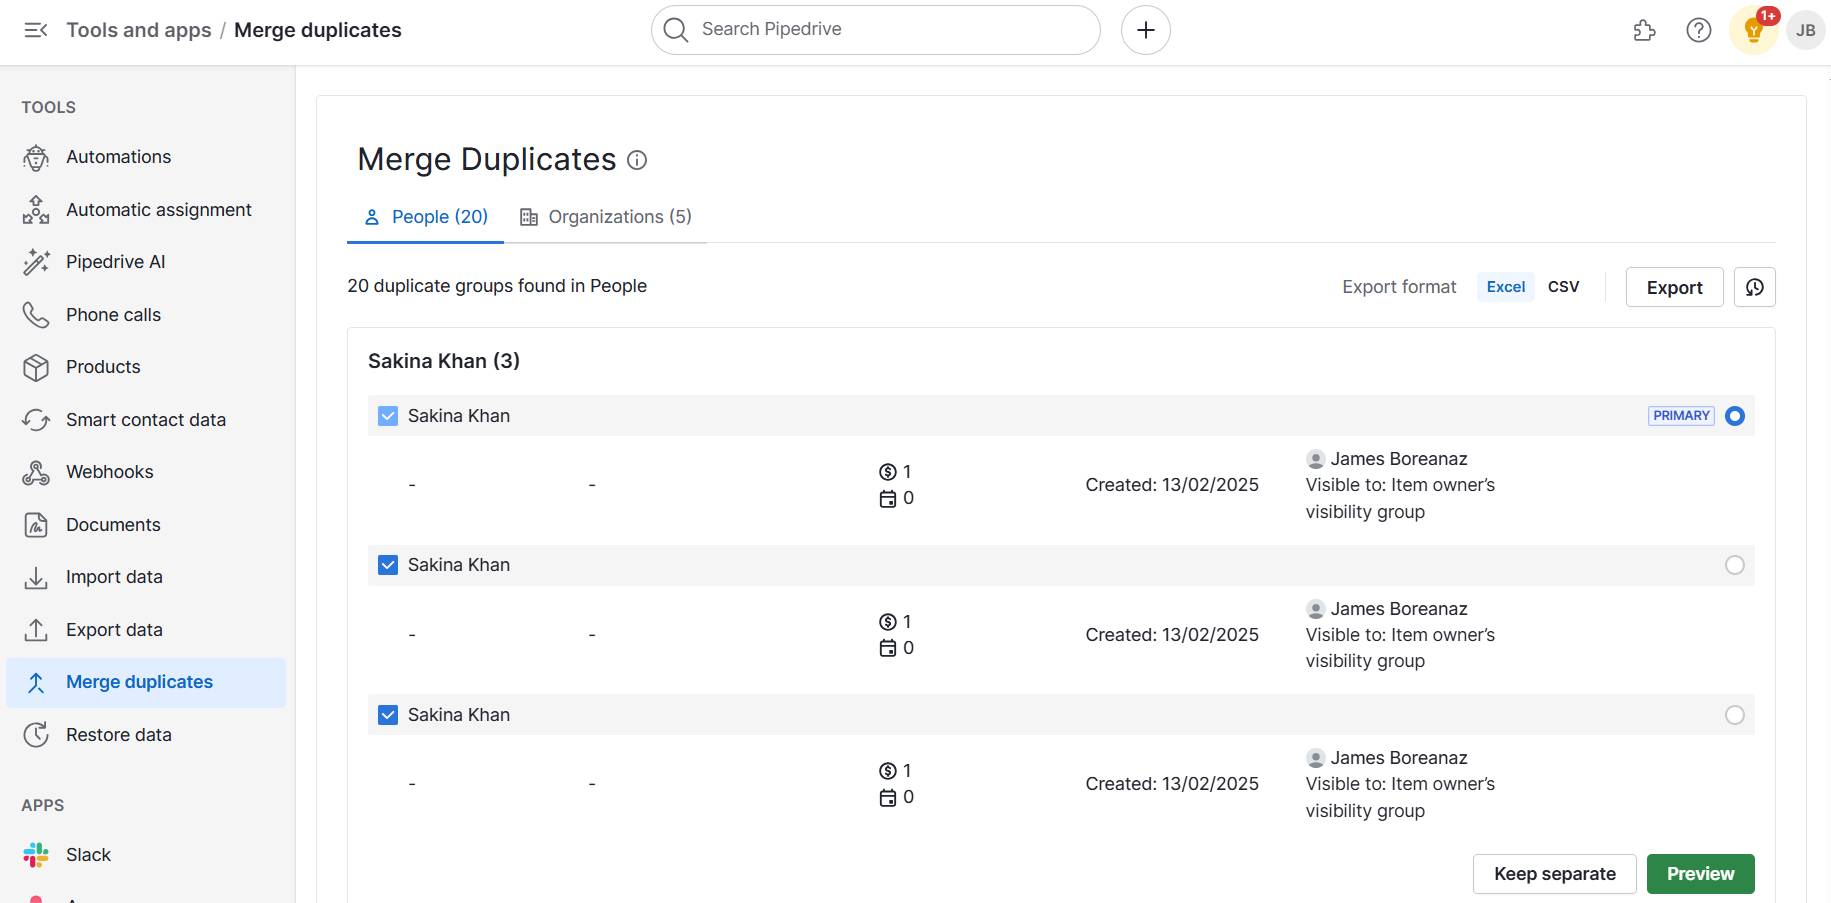Uncheck the second Sakina Khan duplicate

coord(387,564)
